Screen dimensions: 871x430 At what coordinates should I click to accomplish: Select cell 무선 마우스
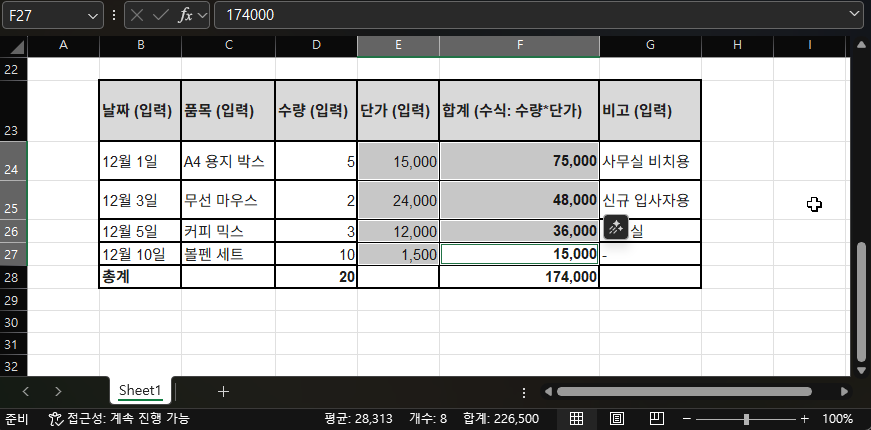tap(228, 200)
